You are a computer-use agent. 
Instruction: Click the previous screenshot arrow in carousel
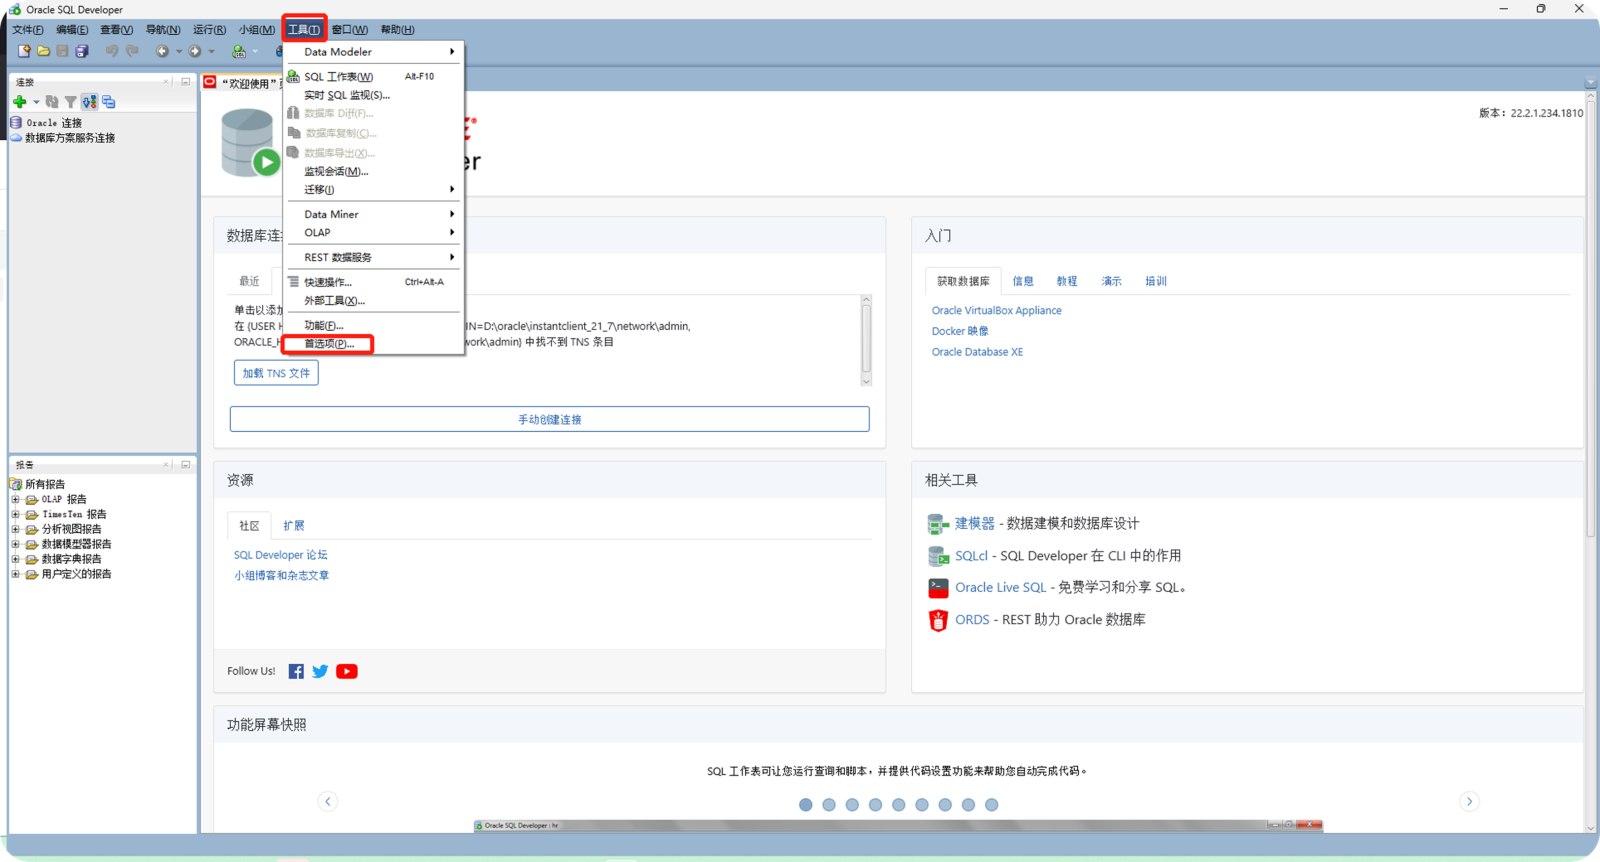click(x=328, y=801)
